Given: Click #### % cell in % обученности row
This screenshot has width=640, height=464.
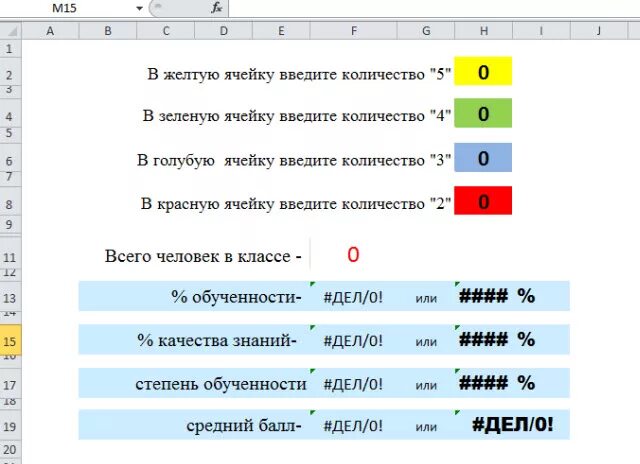Looking at the screenshot, I should (x=497, y=295).
